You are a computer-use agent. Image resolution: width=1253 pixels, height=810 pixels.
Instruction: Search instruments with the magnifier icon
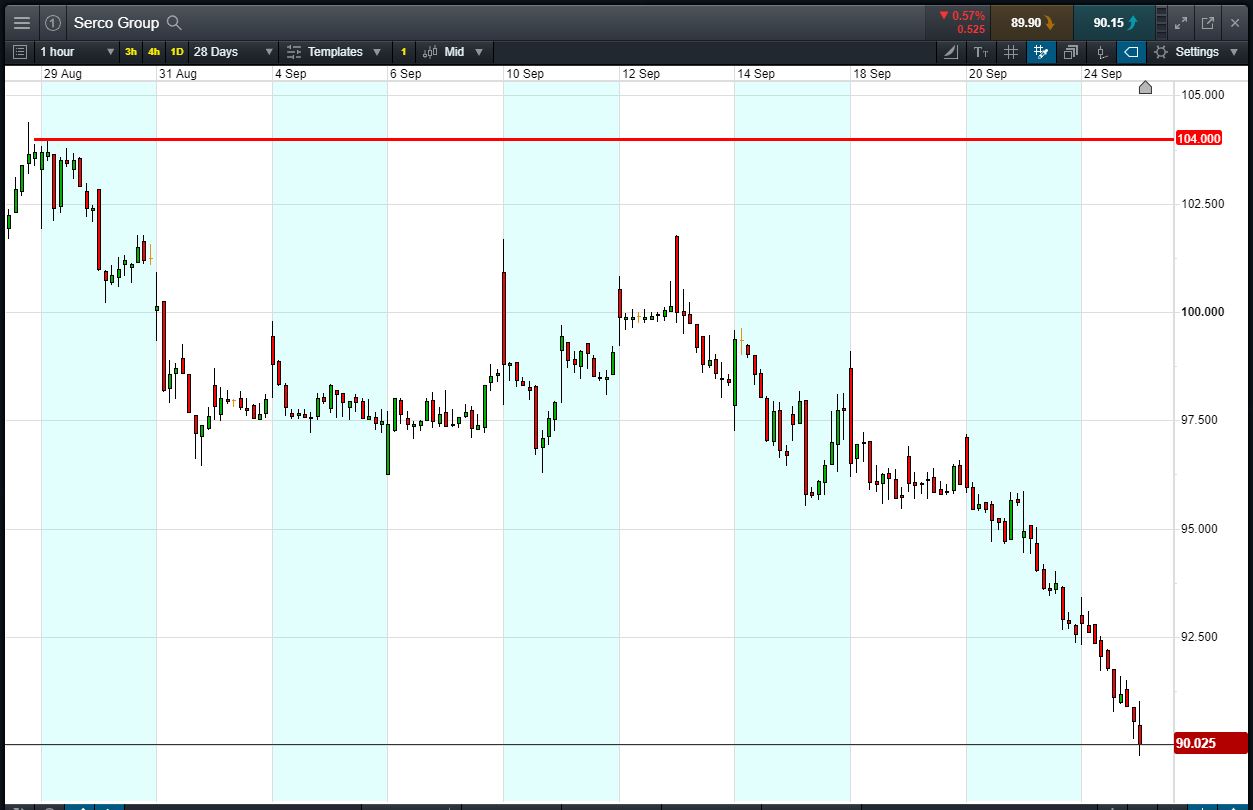pyautogui.click(x=174, y=22)
